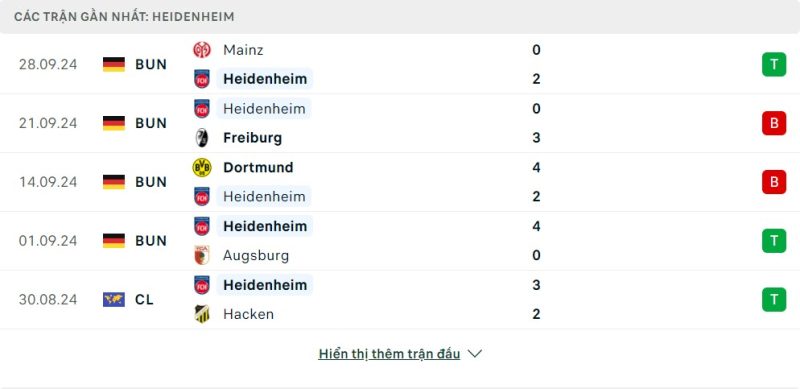This screenshot has height=389, width=800.
Task: Click the Hacken club crest icon
Action: 202,314
